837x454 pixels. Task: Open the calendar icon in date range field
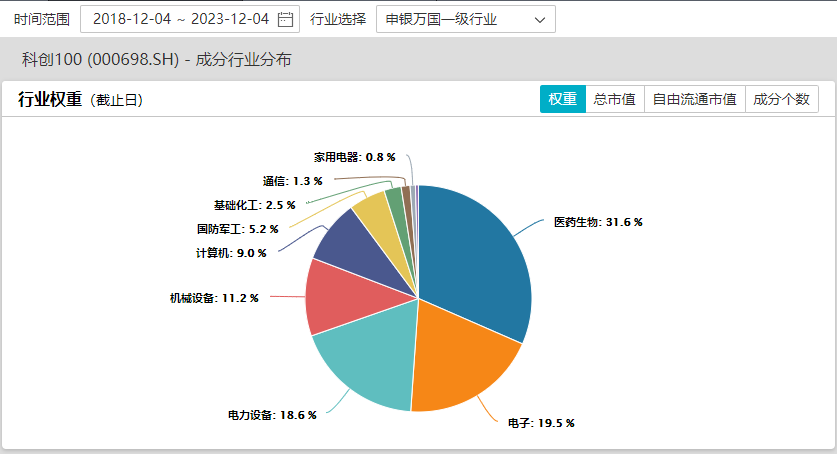[286, 19]
